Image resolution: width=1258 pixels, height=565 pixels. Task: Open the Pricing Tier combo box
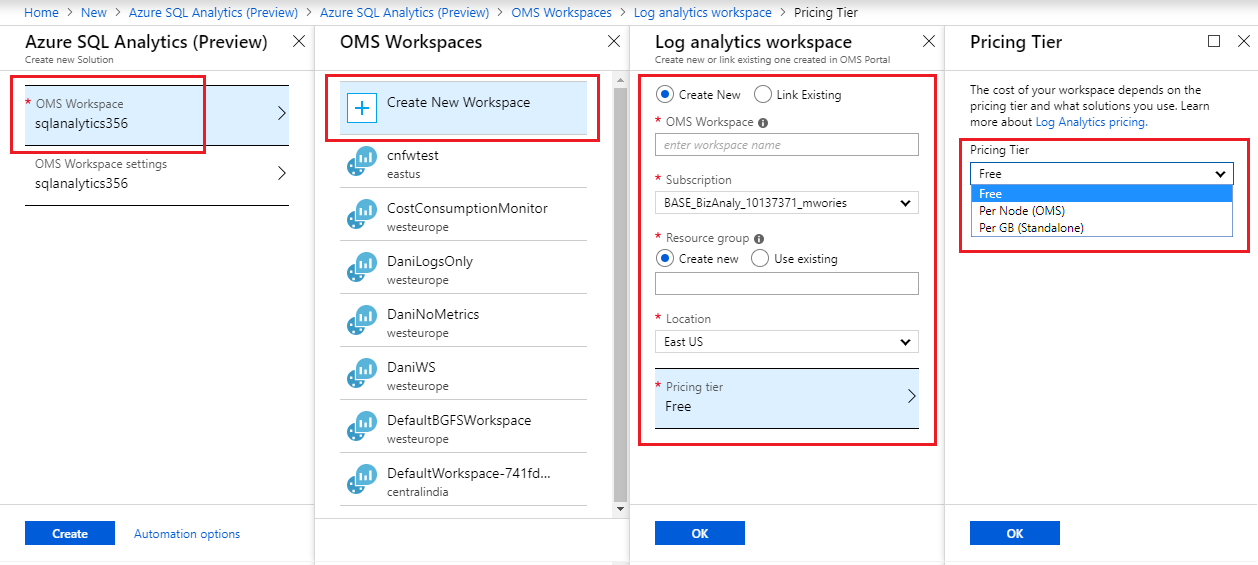[1101, 173]
